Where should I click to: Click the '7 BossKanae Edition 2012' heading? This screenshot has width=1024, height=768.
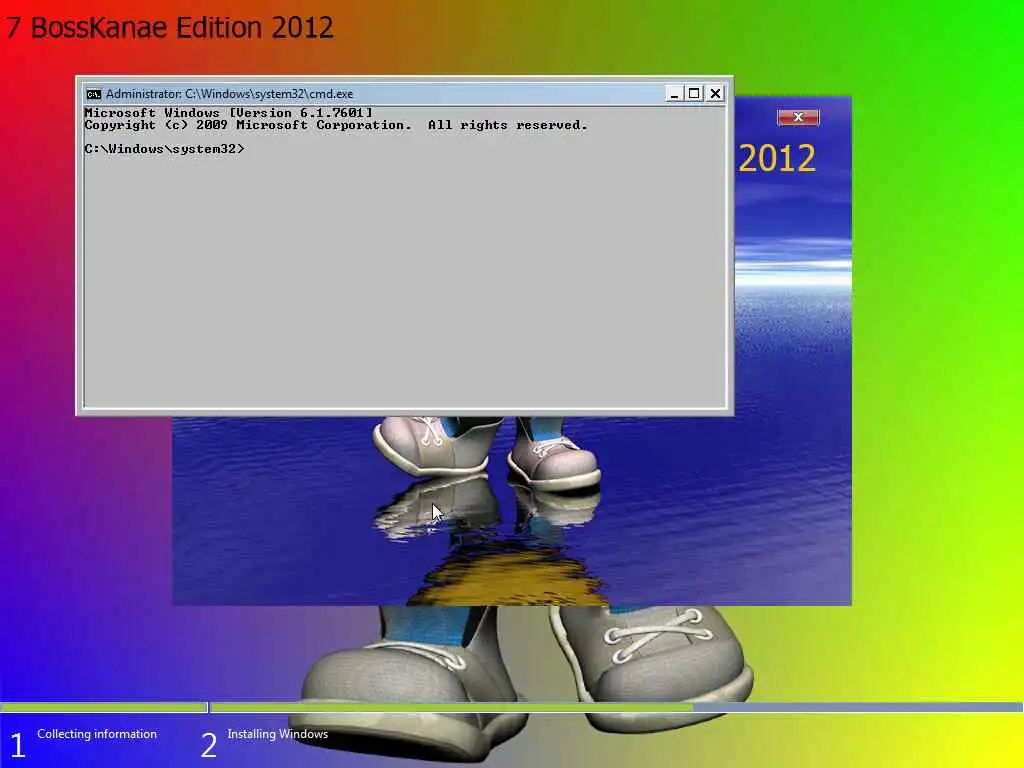tap(170, 27)
